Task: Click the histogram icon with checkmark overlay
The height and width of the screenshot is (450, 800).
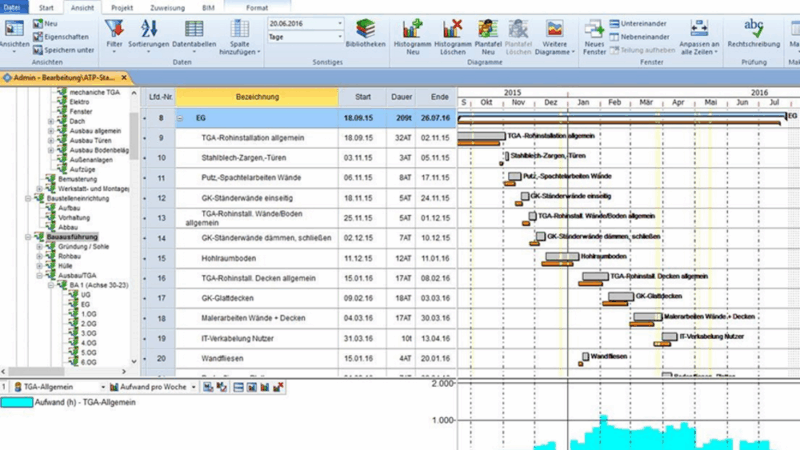Action: [x=221, y=387]
